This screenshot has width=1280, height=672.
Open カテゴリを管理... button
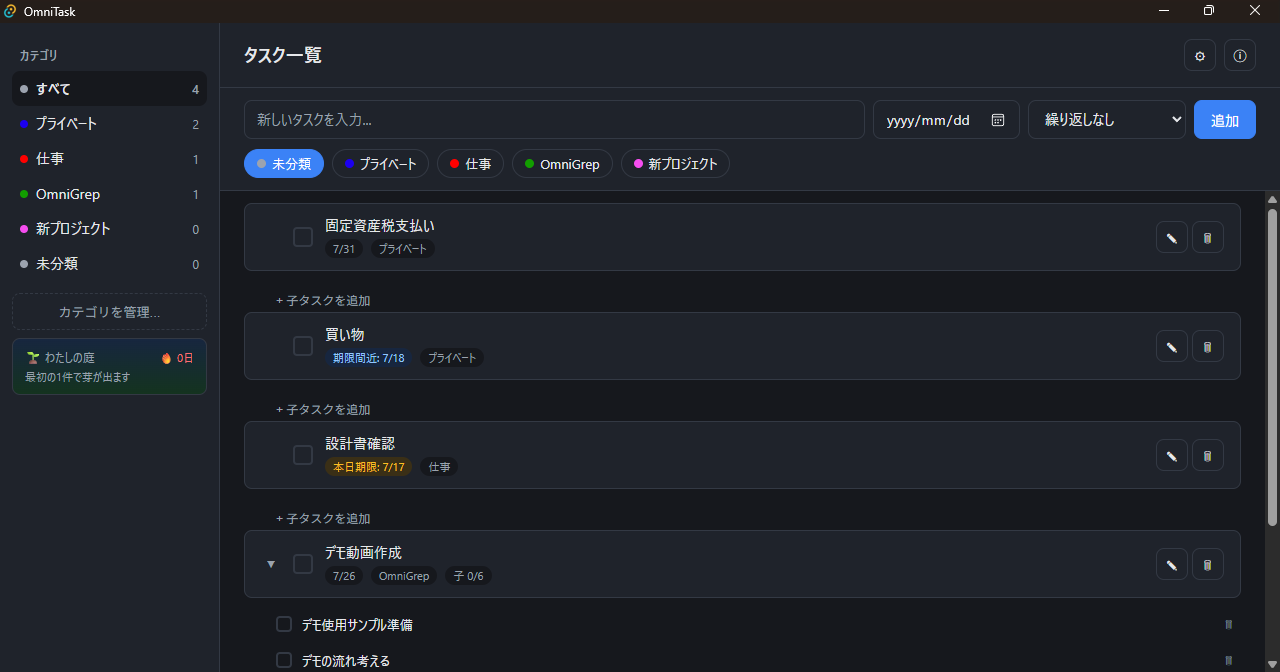(109, 312)
